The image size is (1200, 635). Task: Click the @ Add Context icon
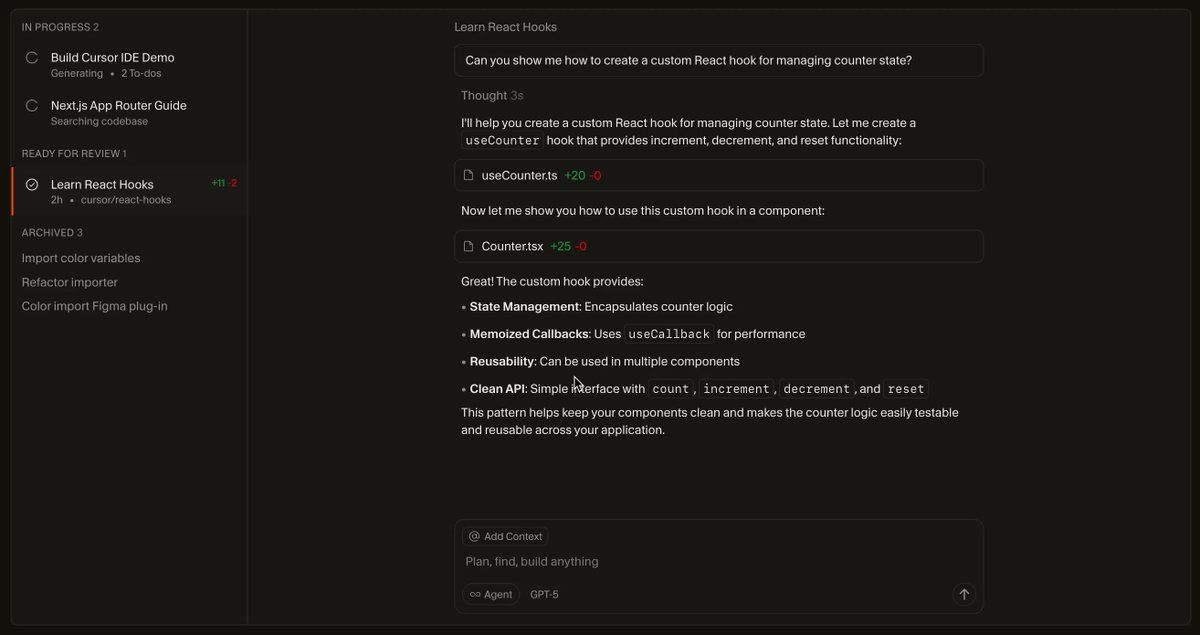pyautogui.click(x=474, y=537)
